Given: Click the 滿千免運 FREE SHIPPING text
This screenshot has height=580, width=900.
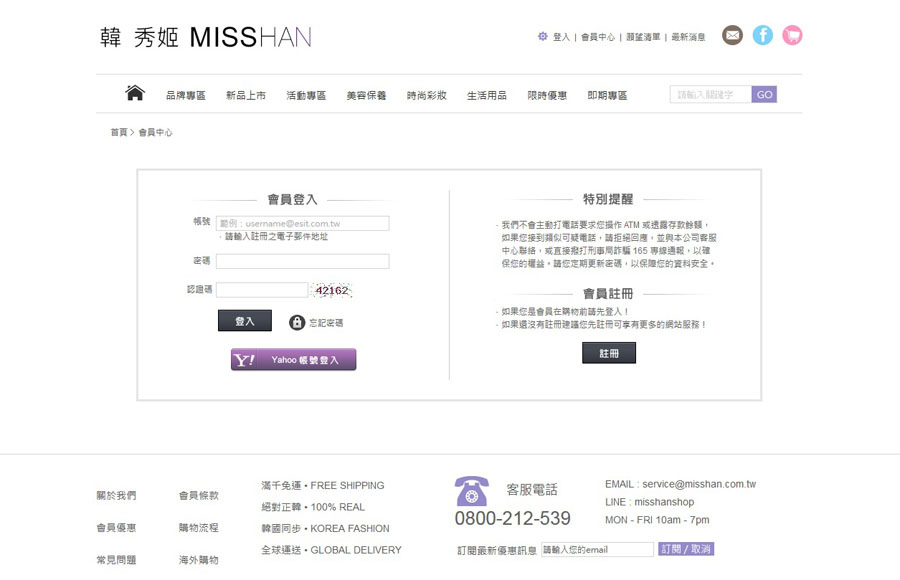Looking at the screenshot, I should (x=323, y=486).
